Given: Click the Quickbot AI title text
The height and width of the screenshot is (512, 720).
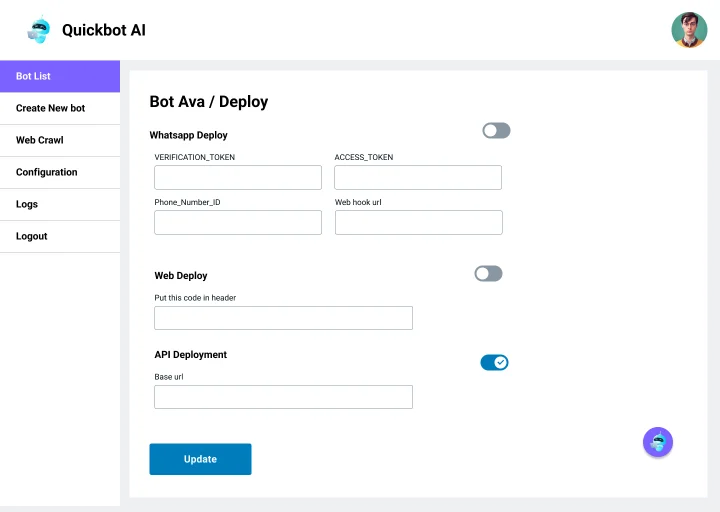Looking at the screenshot, I should 104,30.
